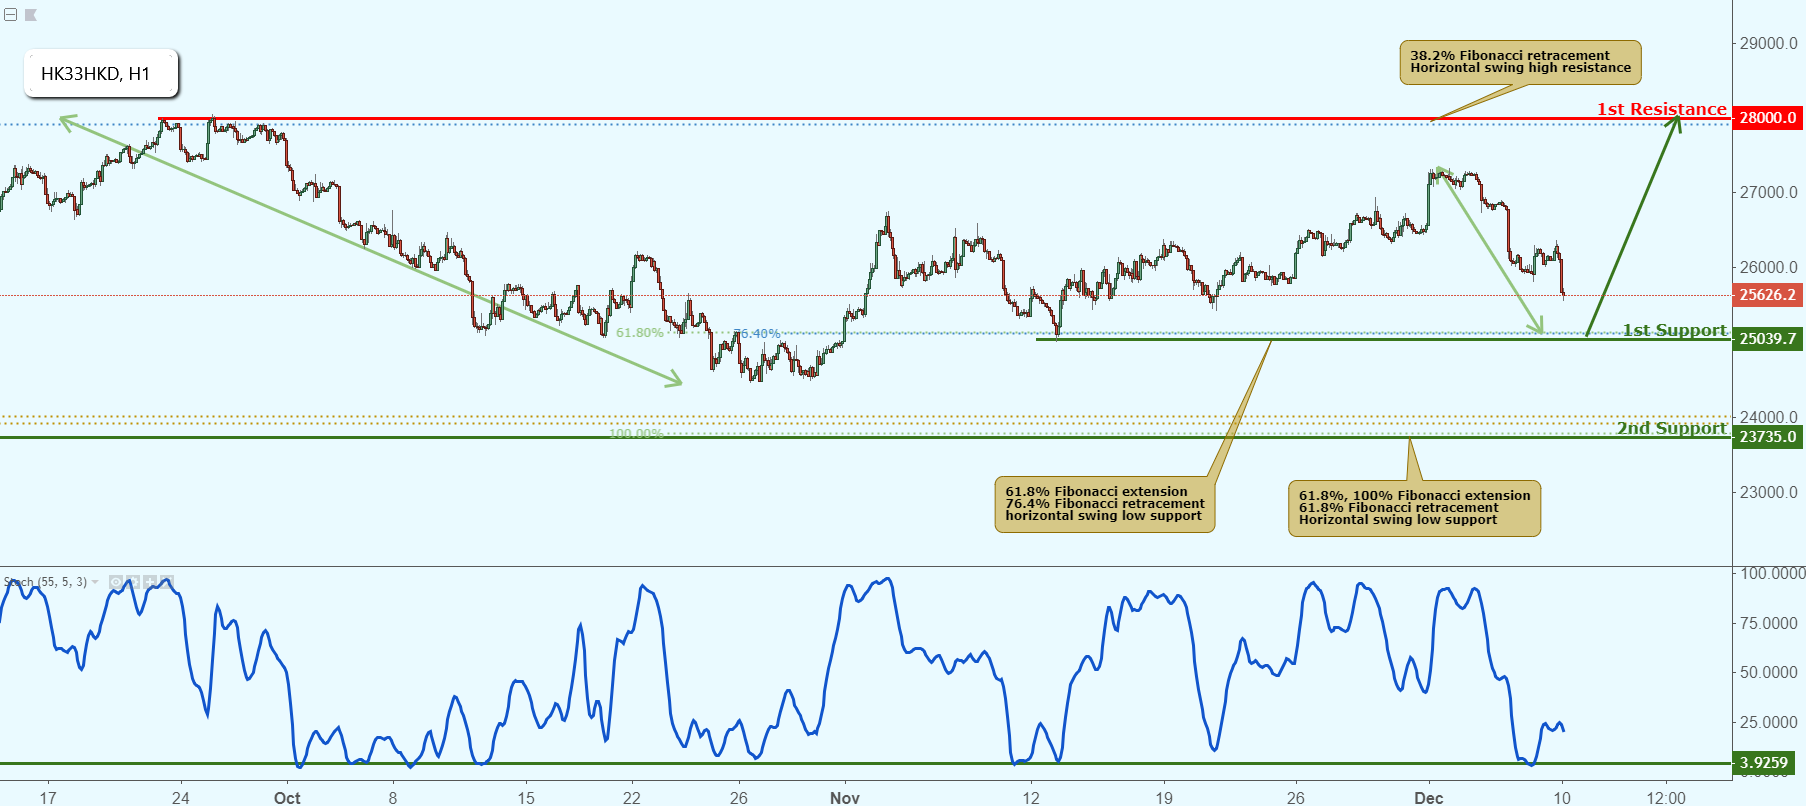Screen dimensions: 1806x806
Task: Click the '2nd Support' text label
Action: coord(1672,428)
